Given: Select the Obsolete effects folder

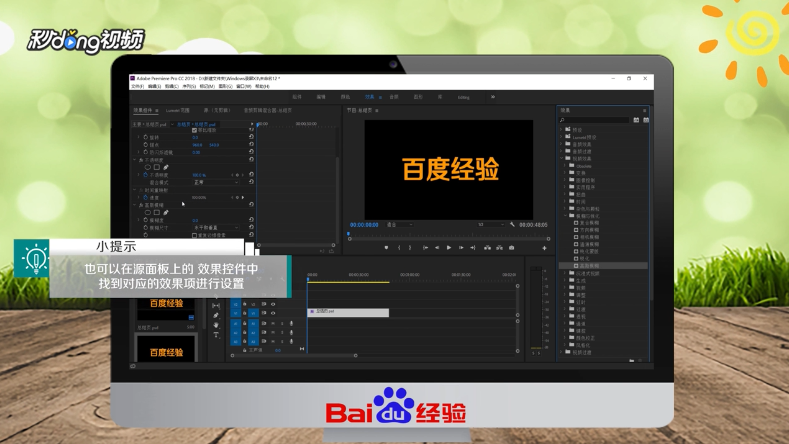Looking at the screenshot, I should click(x=583, y=166).
